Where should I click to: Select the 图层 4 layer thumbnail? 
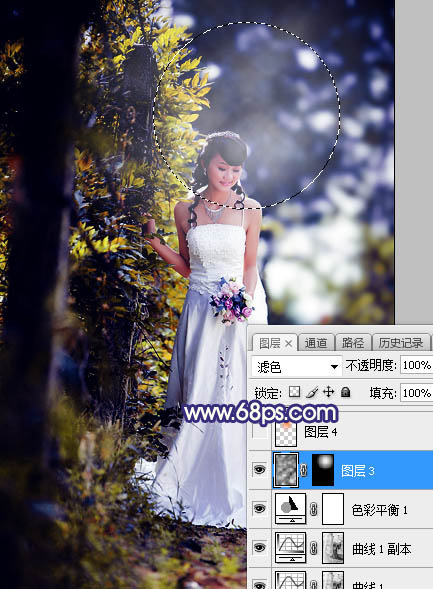pyautogui.click(x=286, y=432)
